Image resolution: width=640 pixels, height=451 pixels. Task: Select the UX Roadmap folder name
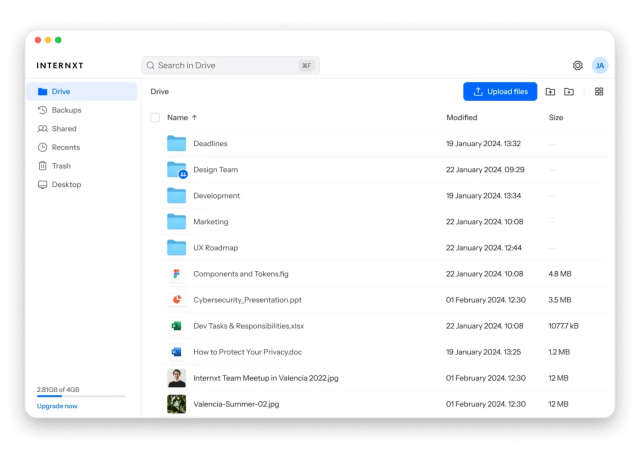(216, 248)
